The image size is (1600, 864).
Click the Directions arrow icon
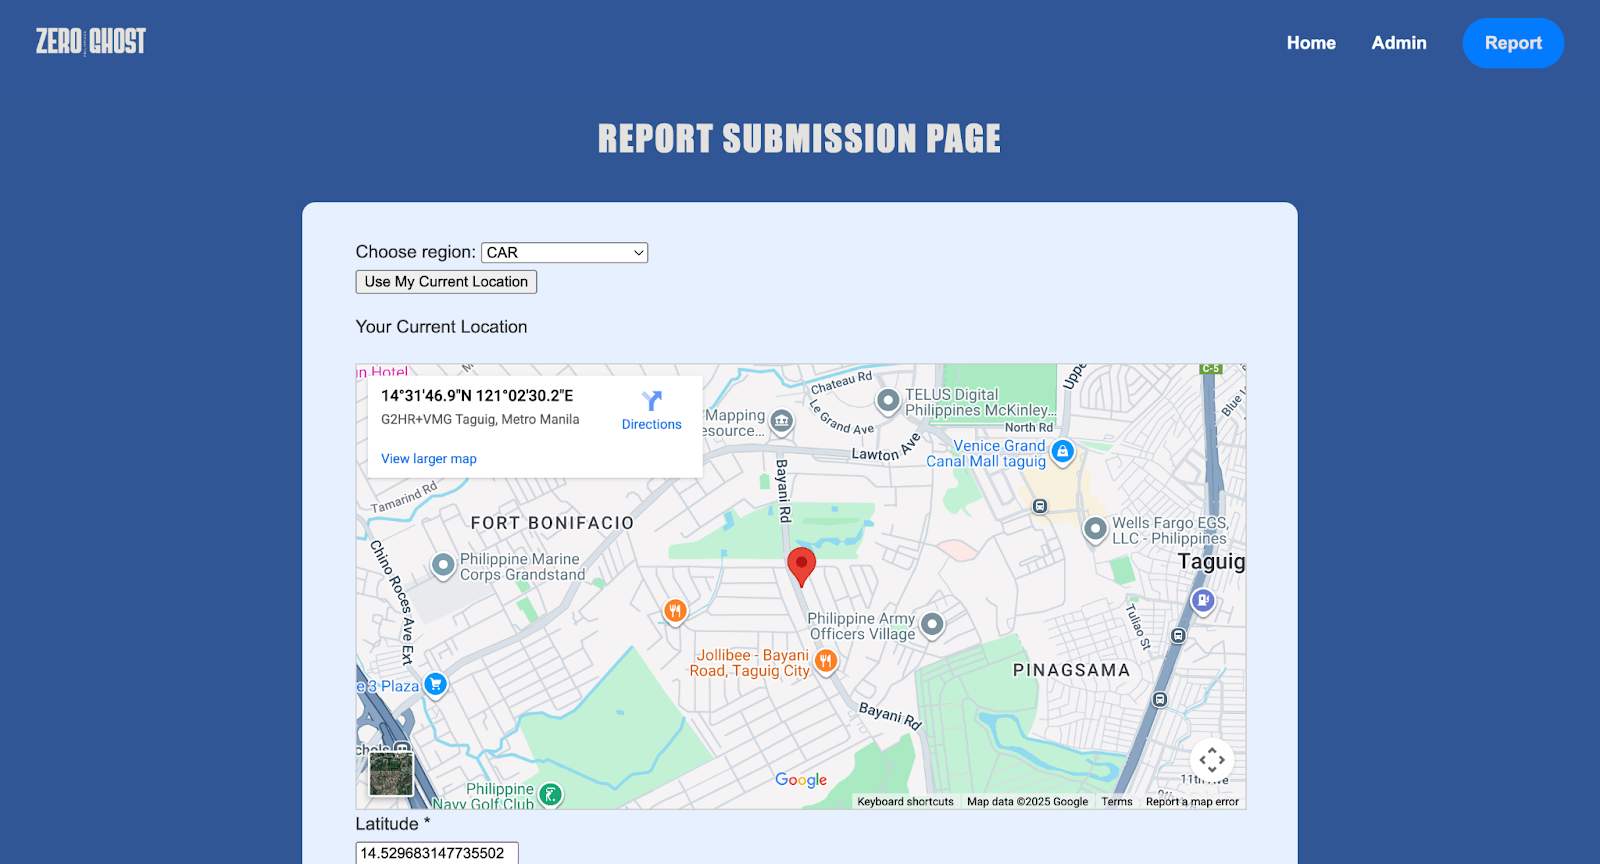coord(652,401)
